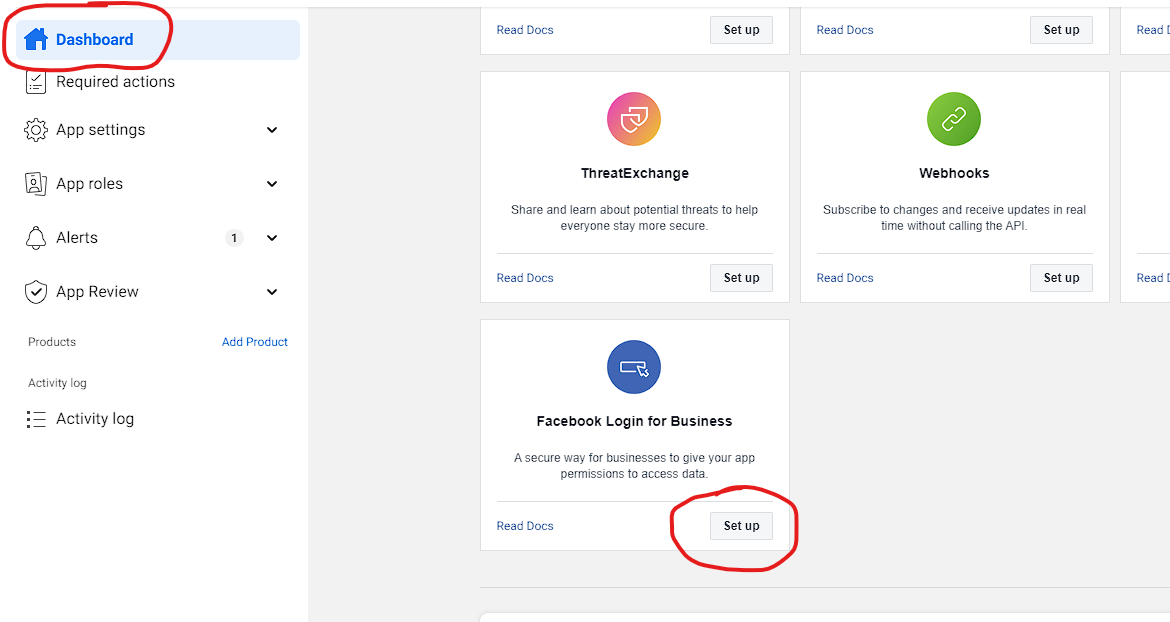
Task: Click Set up above the Webhooks card
Action: tap(1061, 30)
